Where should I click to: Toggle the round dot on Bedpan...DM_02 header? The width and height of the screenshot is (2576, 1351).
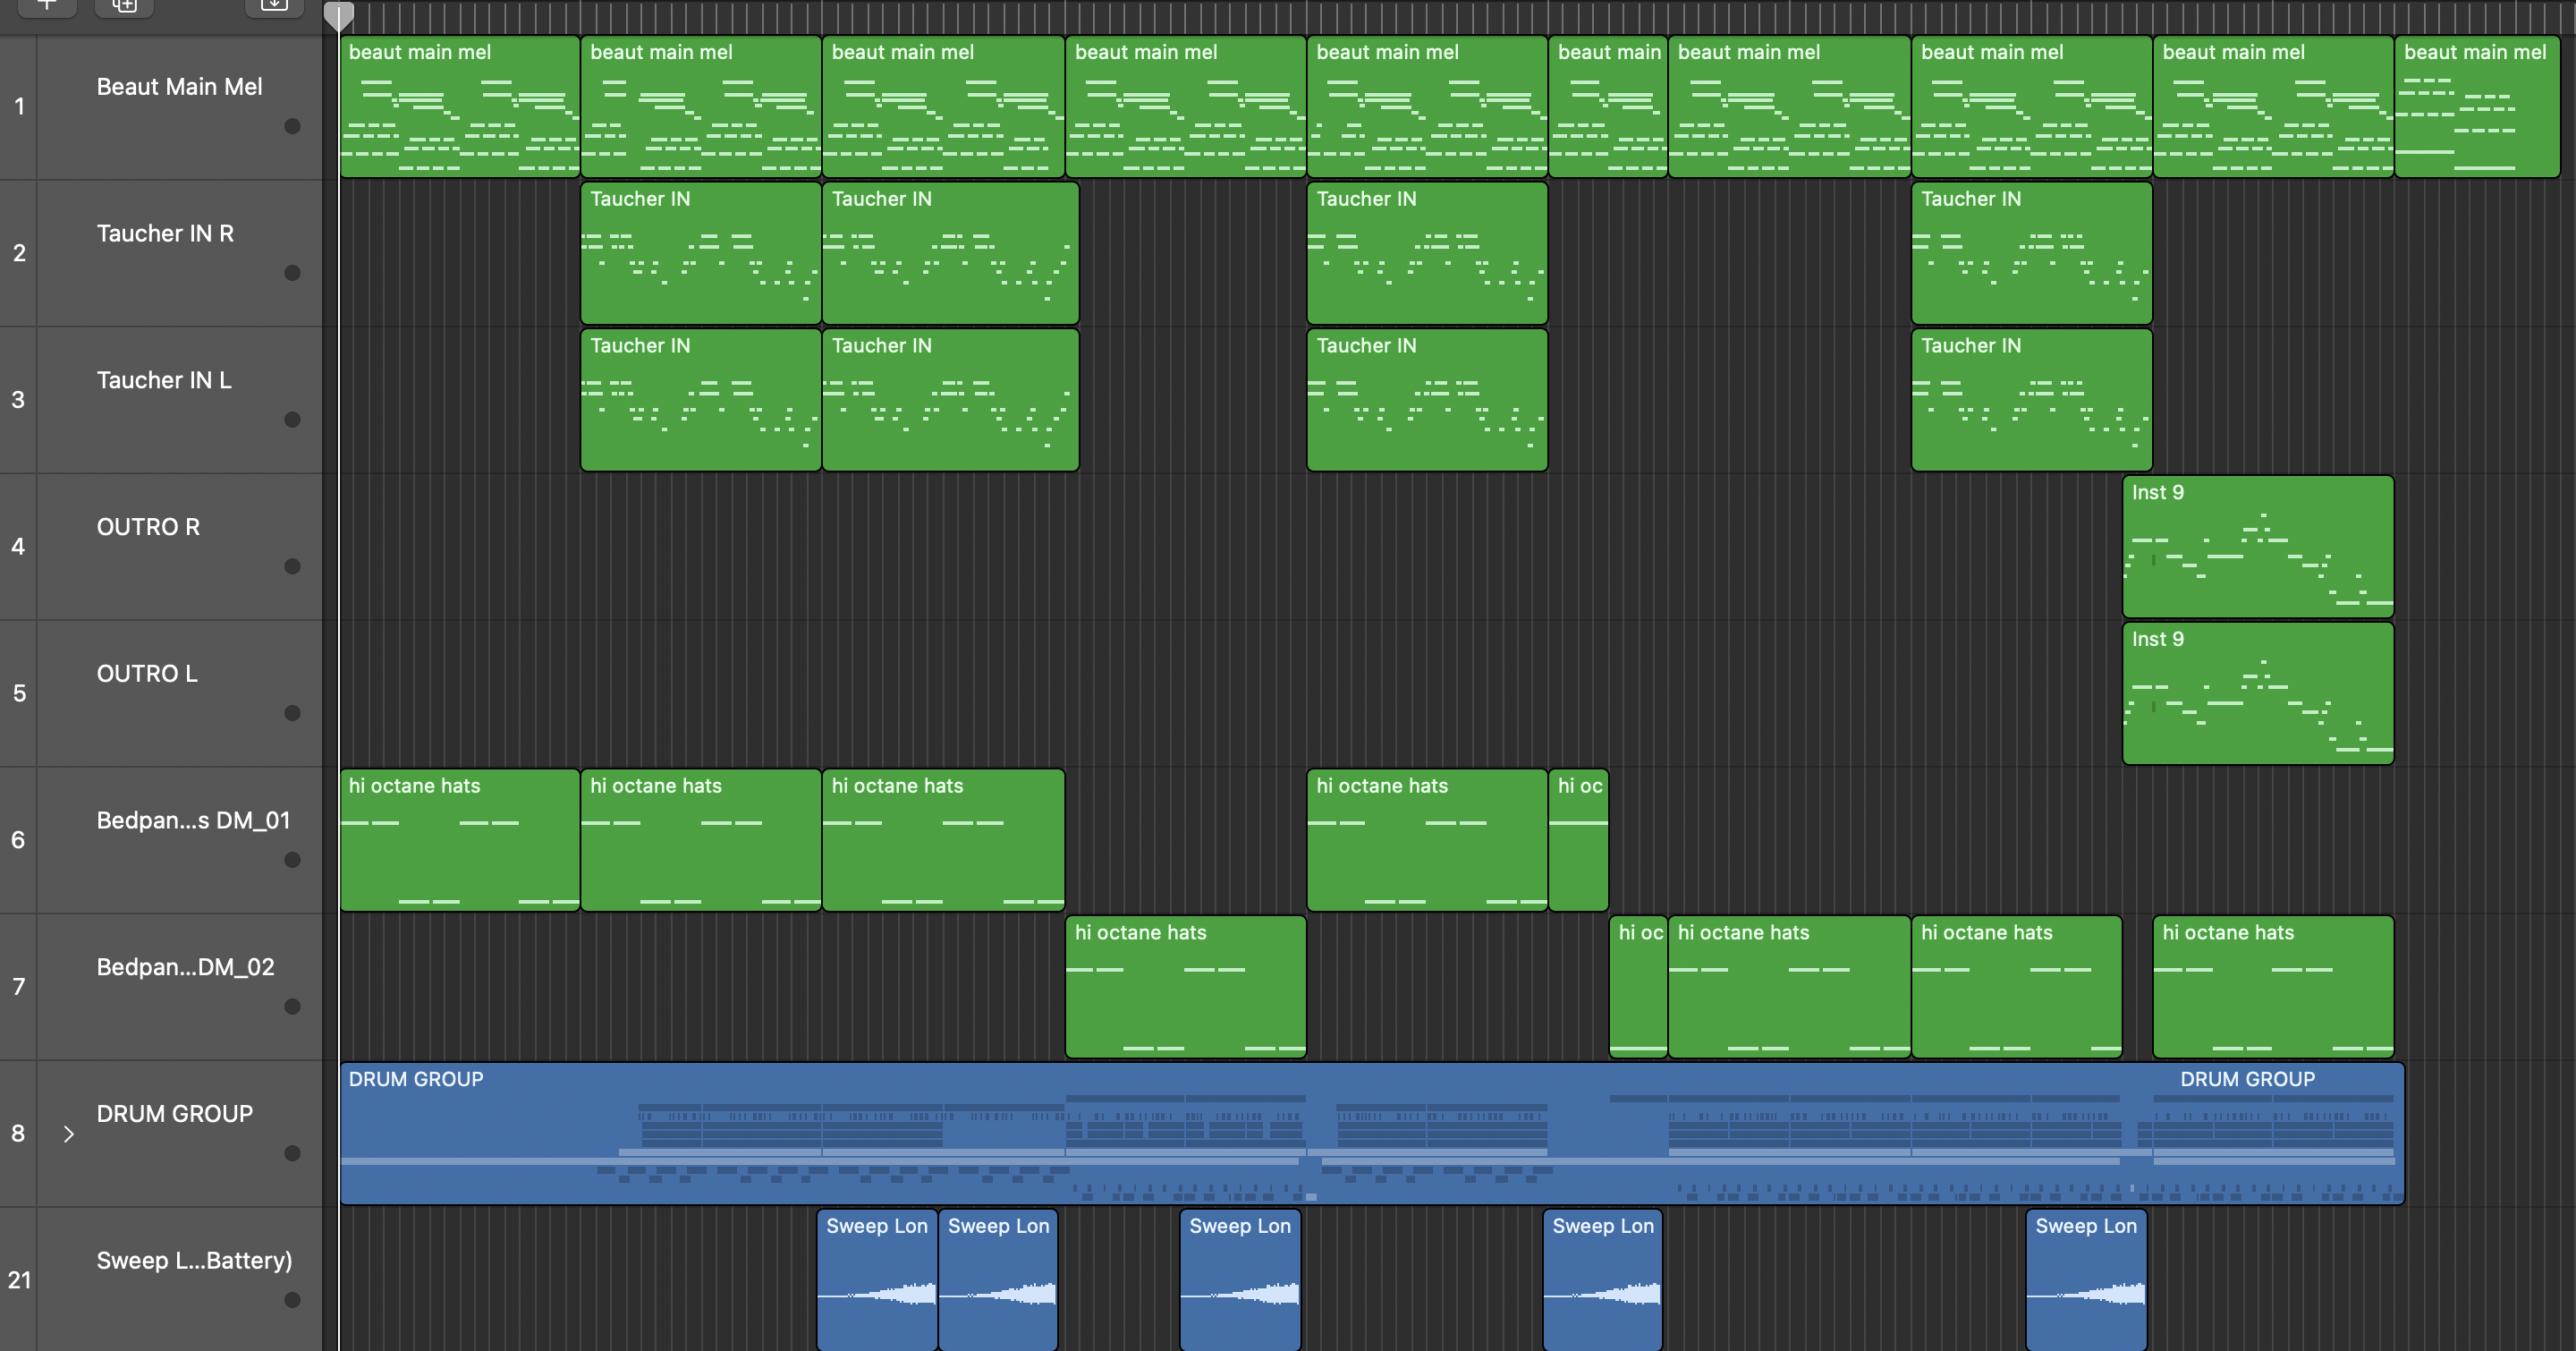[292, 1007]
